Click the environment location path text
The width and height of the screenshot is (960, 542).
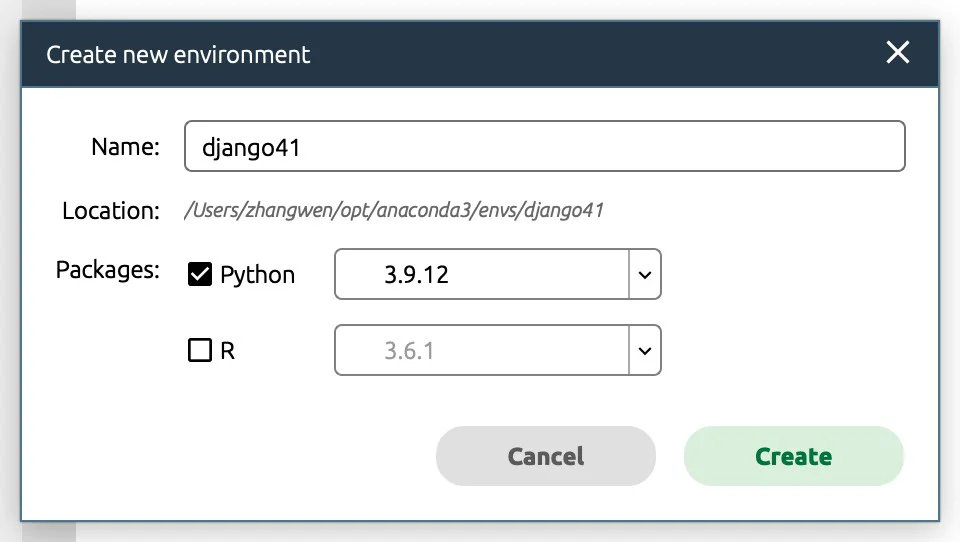pyautogui.click(x=394, y=210)
